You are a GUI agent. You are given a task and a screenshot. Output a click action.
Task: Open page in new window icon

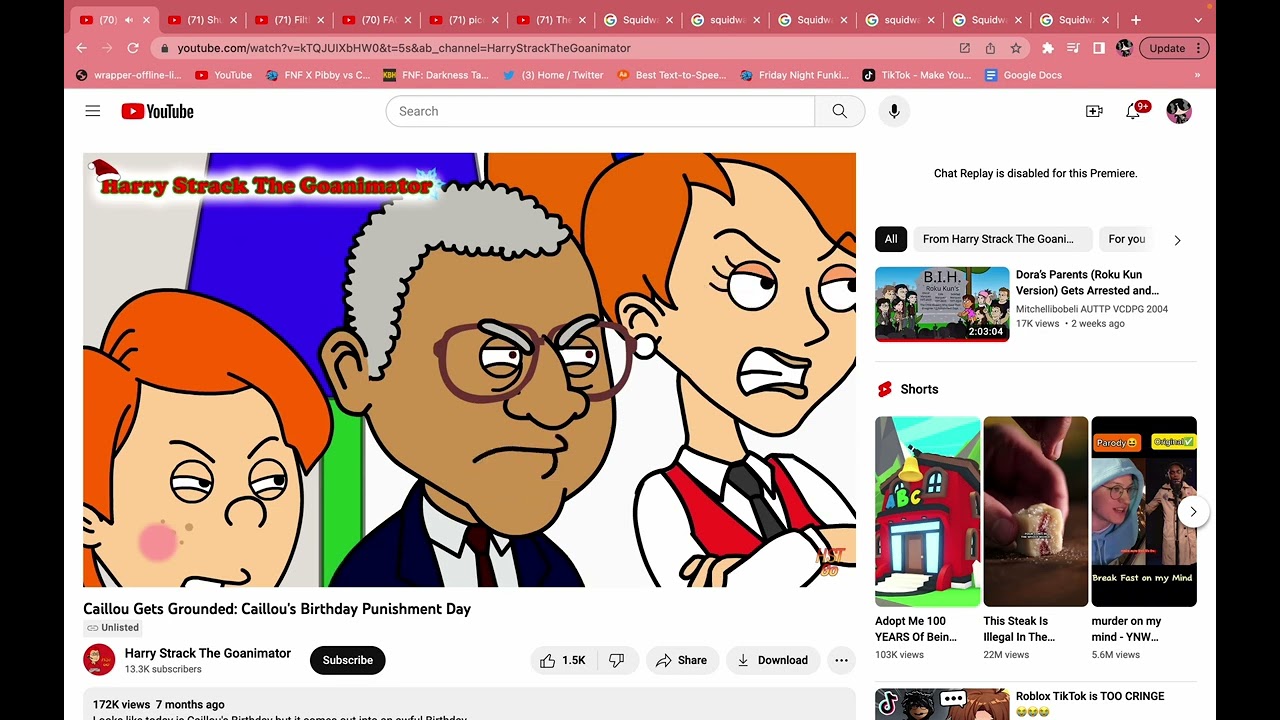pos(964,48)
